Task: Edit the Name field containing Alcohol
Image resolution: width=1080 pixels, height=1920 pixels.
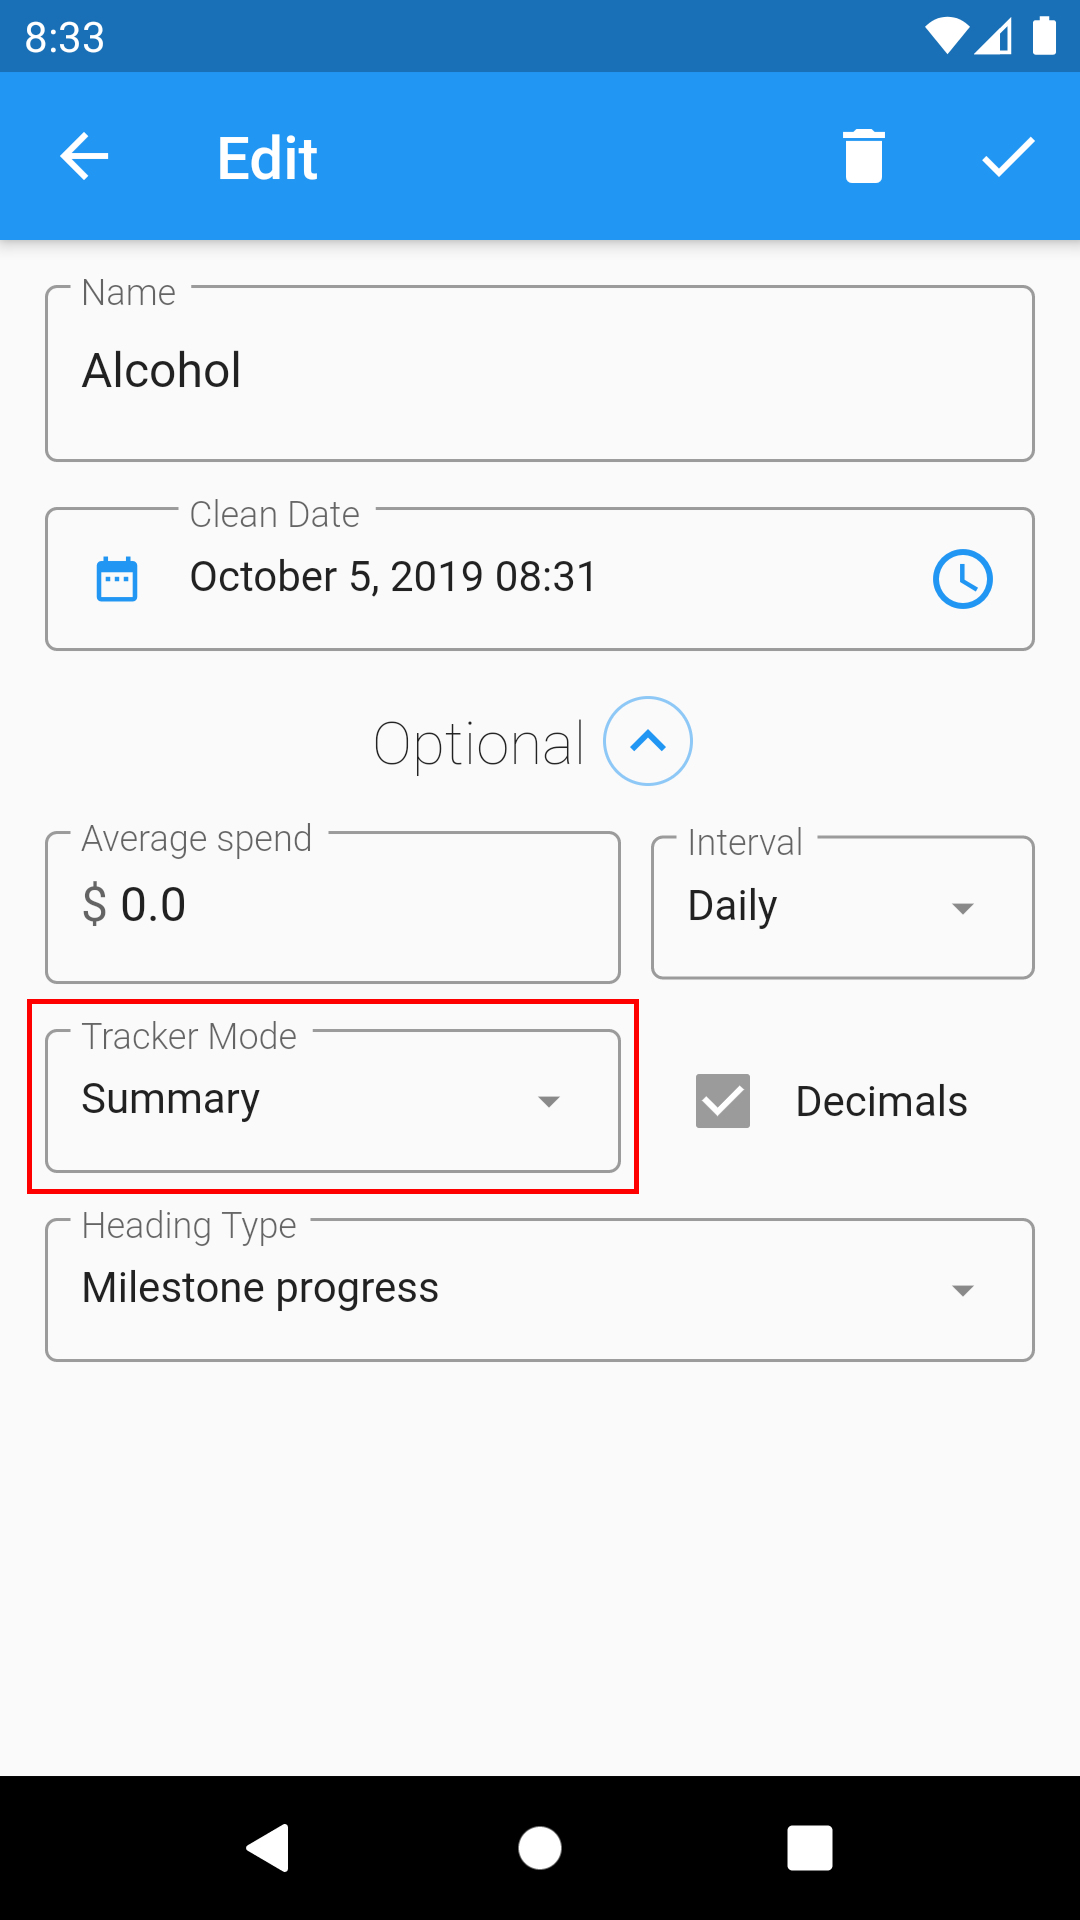Action: click(540, 373)
